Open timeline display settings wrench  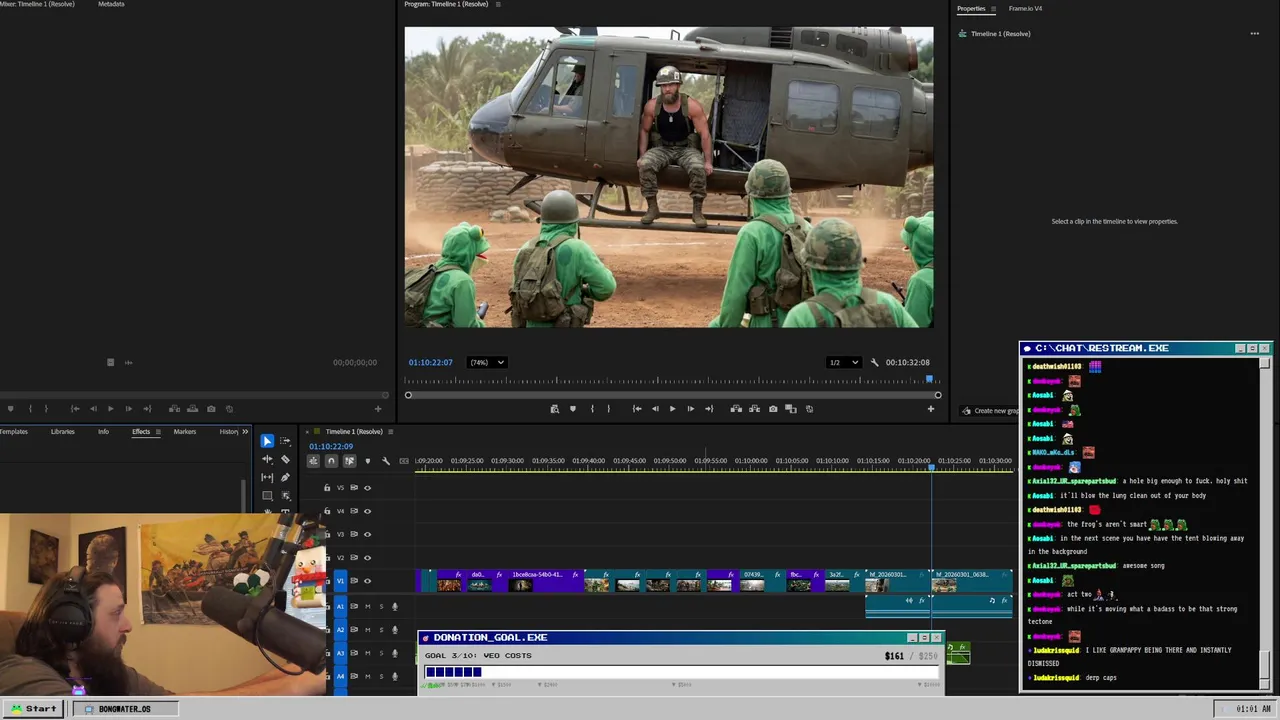coord(386,461)
